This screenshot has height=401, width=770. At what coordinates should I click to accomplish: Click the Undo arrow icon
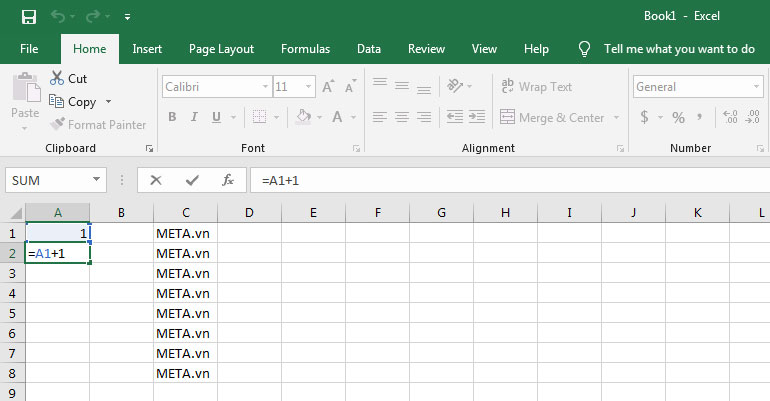point(58,17)
